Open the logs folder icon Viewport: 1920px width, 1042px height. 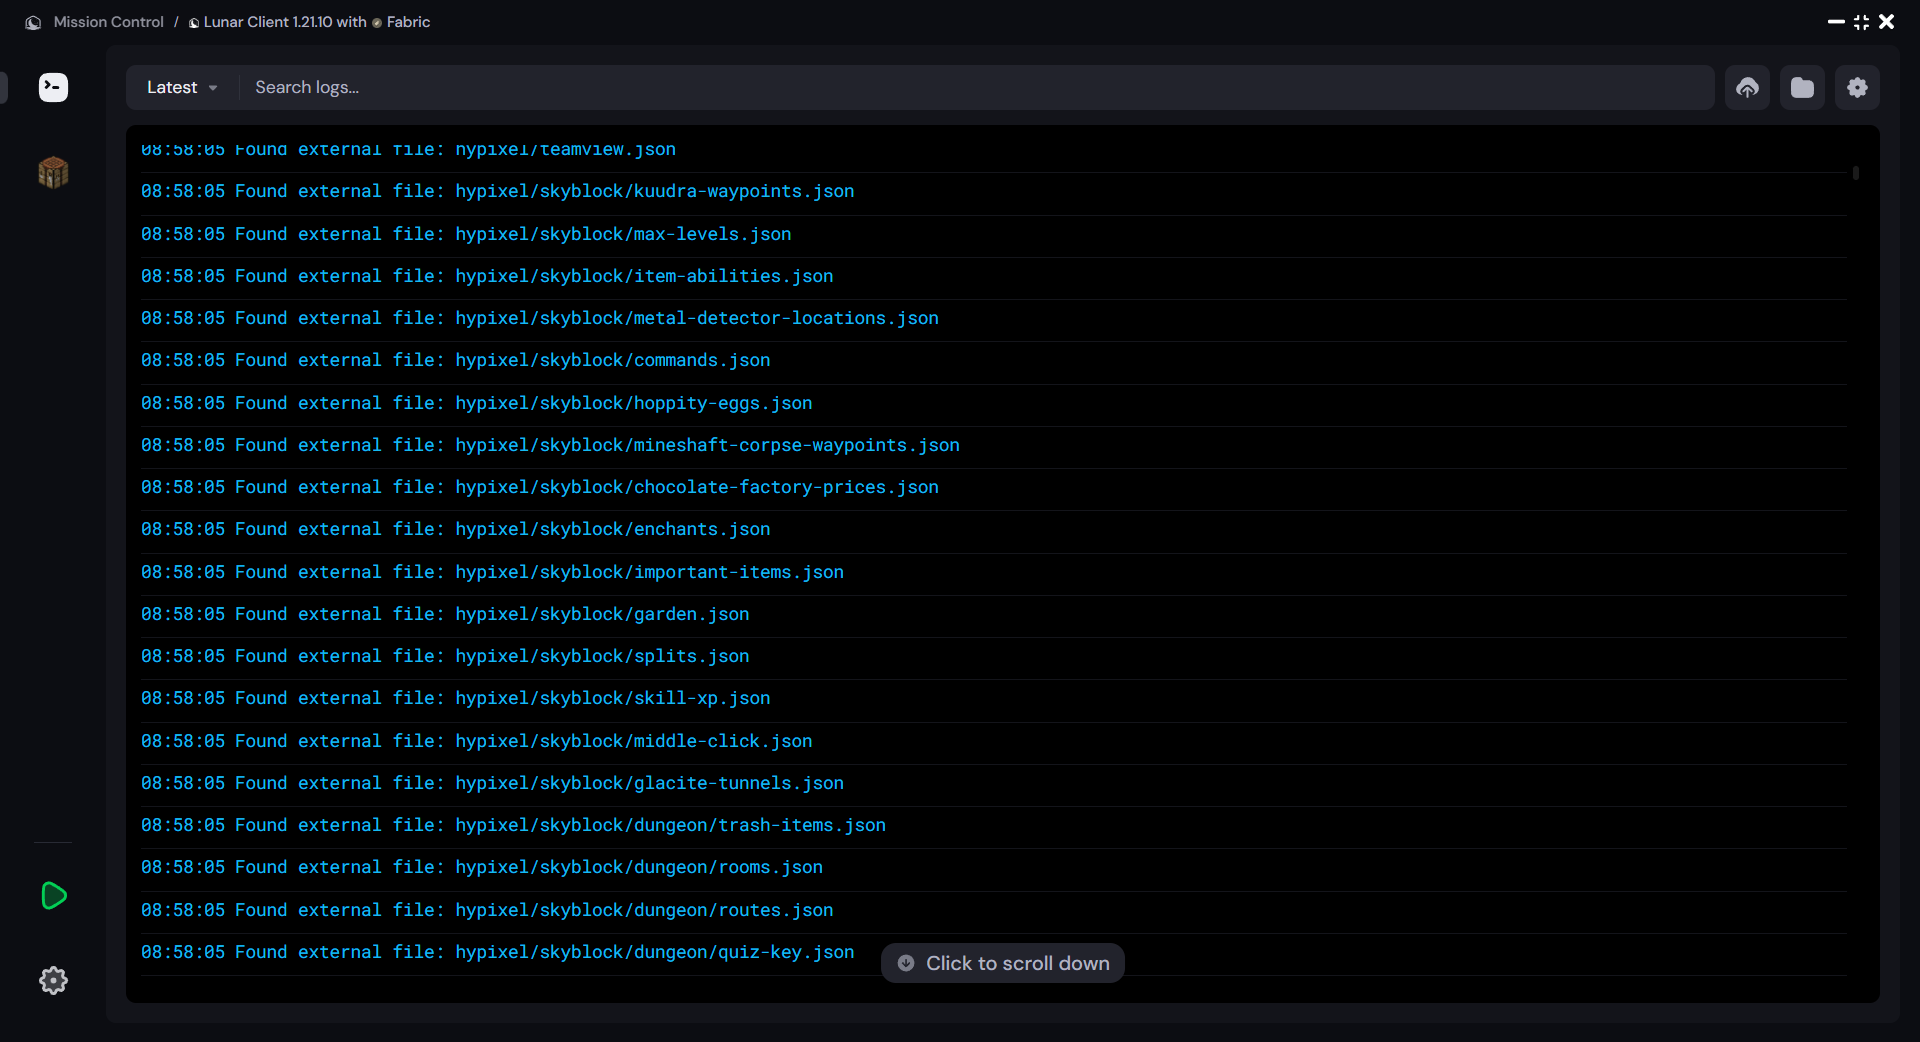[x=1803, y=87]
